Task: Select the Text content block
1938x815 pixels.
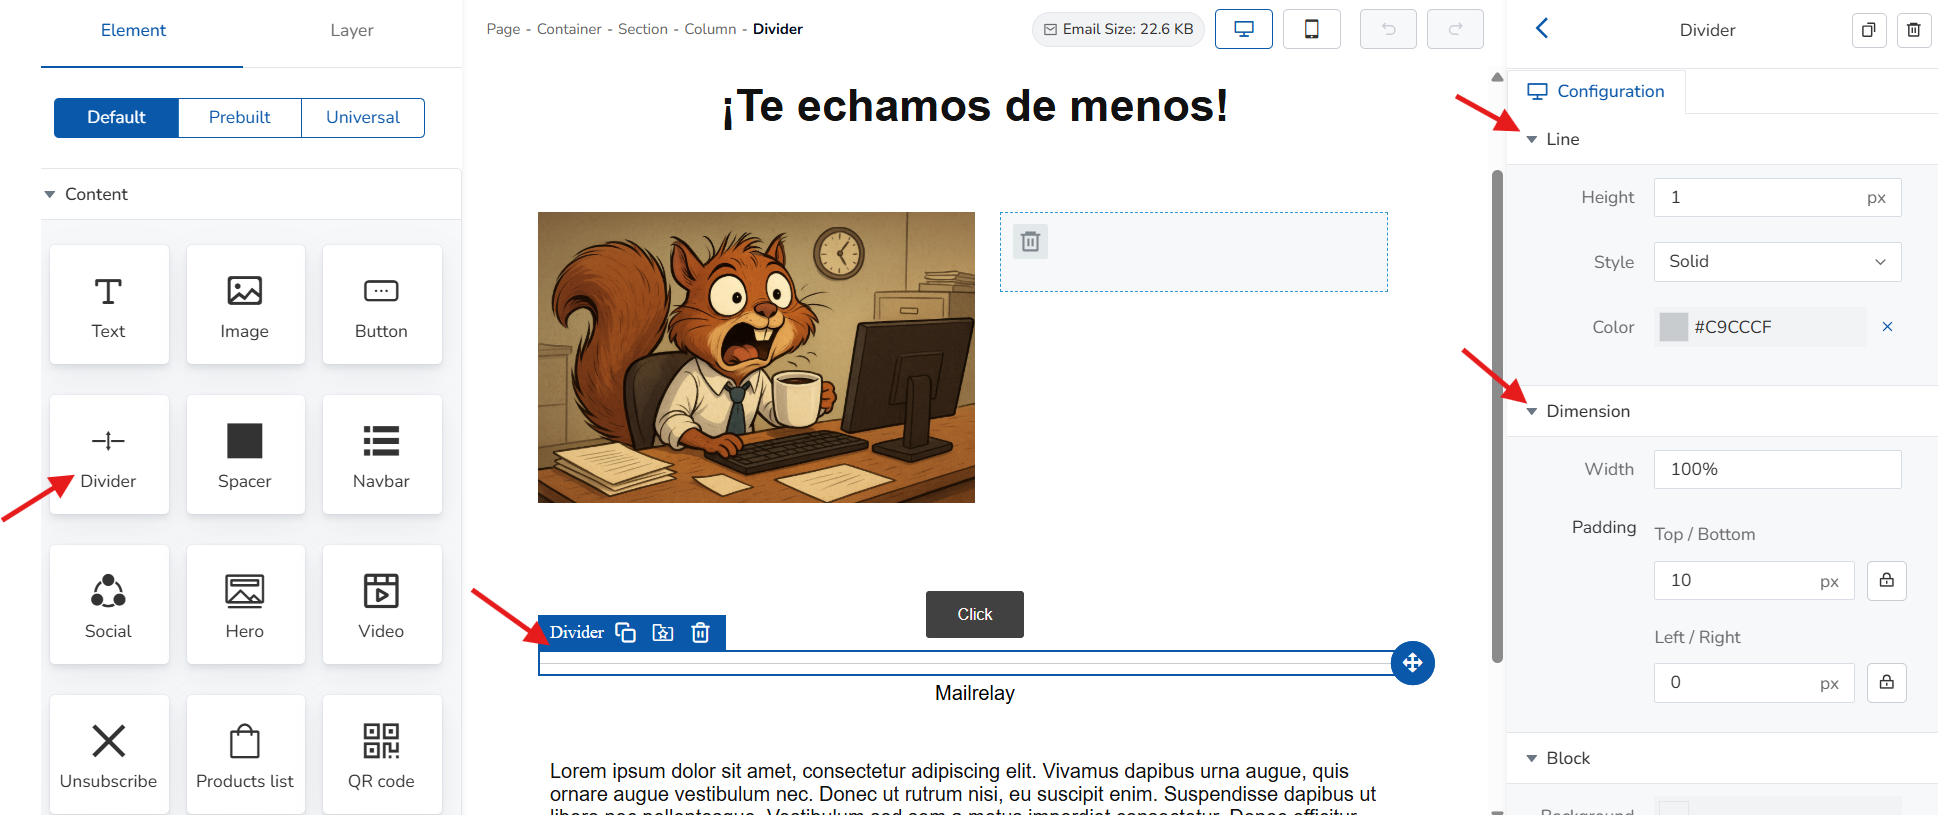Action: point(109,305)
